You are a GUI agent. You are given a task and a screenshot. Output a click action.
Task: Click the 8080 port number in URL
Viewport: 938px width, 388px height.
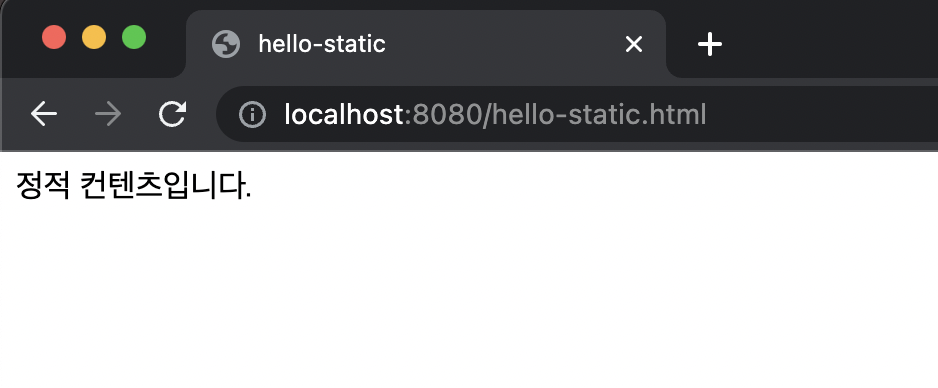447,114
